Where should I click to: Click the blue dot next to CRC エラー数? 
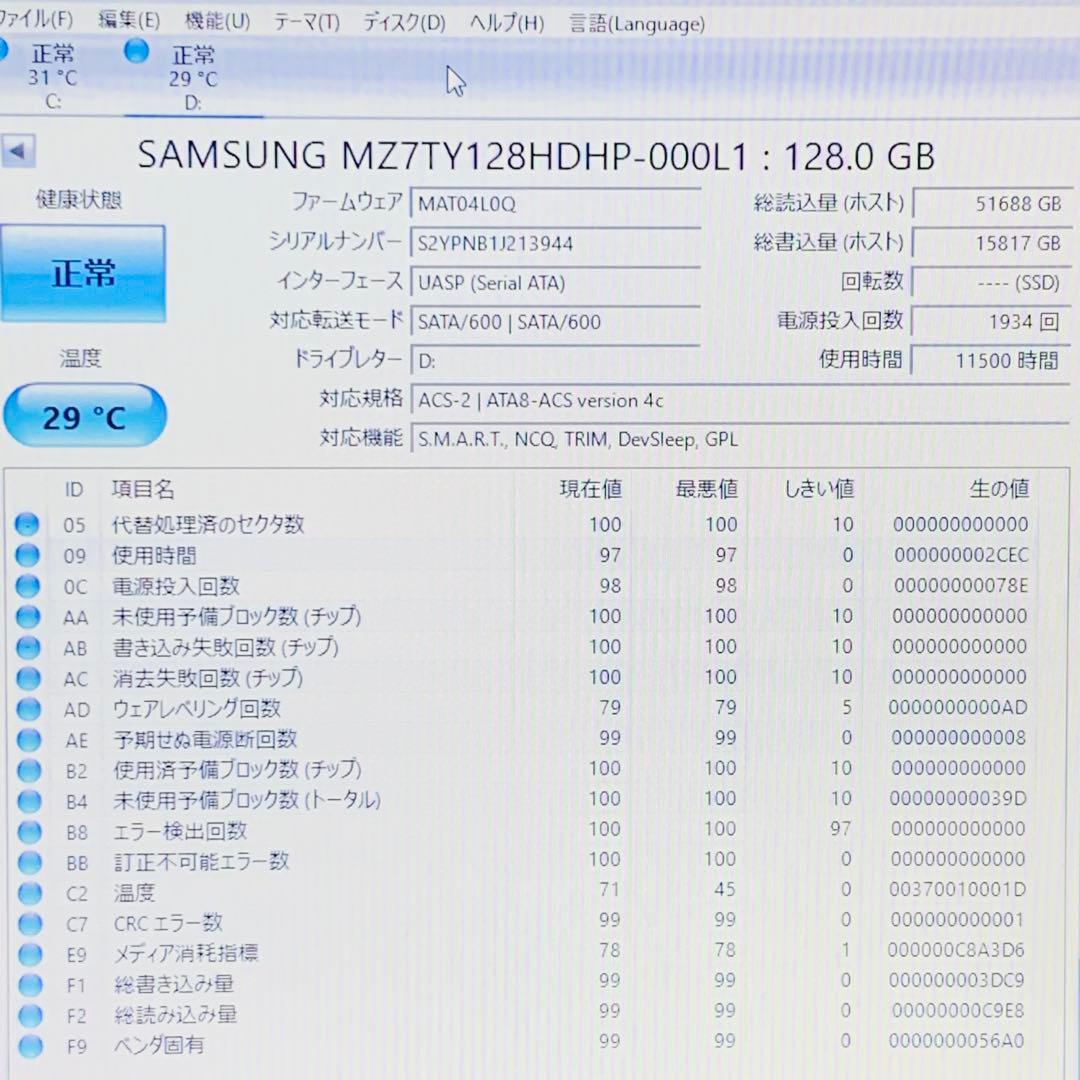click(28, 923)
